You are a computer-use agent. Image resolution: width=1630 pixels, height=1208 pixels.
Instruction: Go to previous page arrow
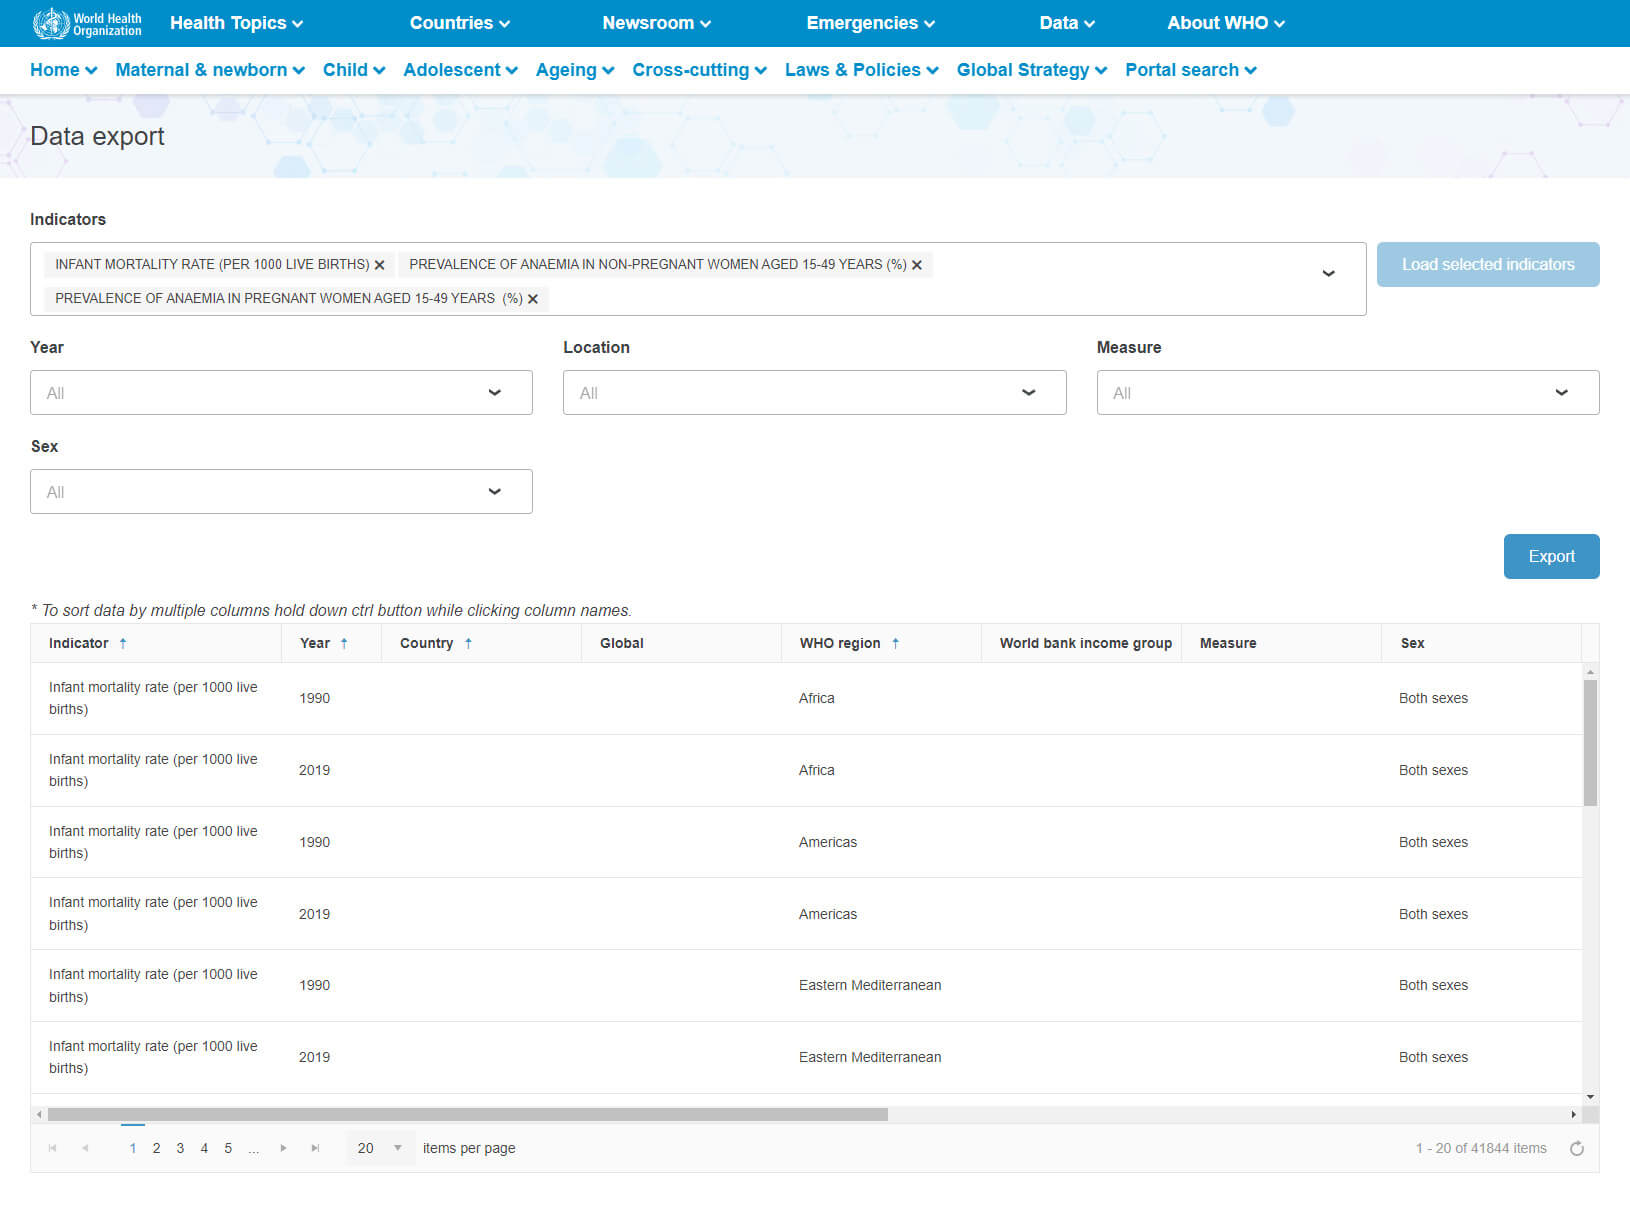tap(85, 1148)
